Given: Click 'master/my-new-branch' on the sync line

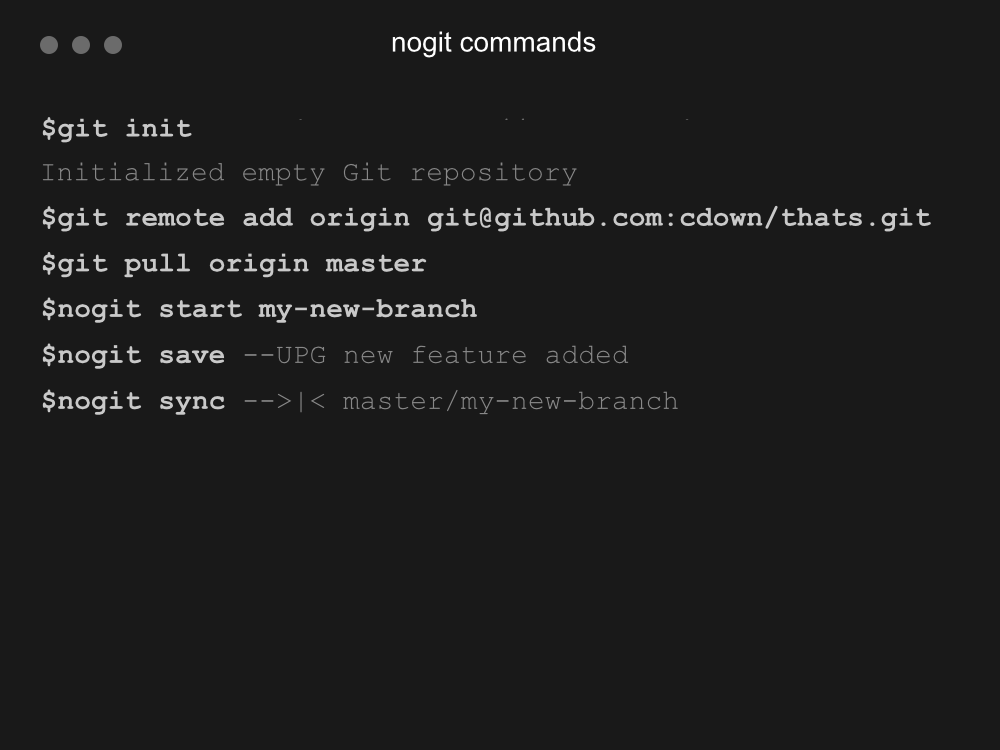Looking at the screenshot, I should (x=510, y=401).
